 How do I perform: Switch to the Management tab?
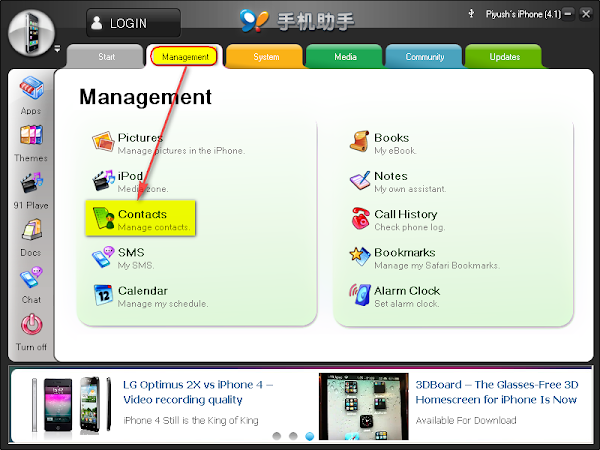pos(185,57)
